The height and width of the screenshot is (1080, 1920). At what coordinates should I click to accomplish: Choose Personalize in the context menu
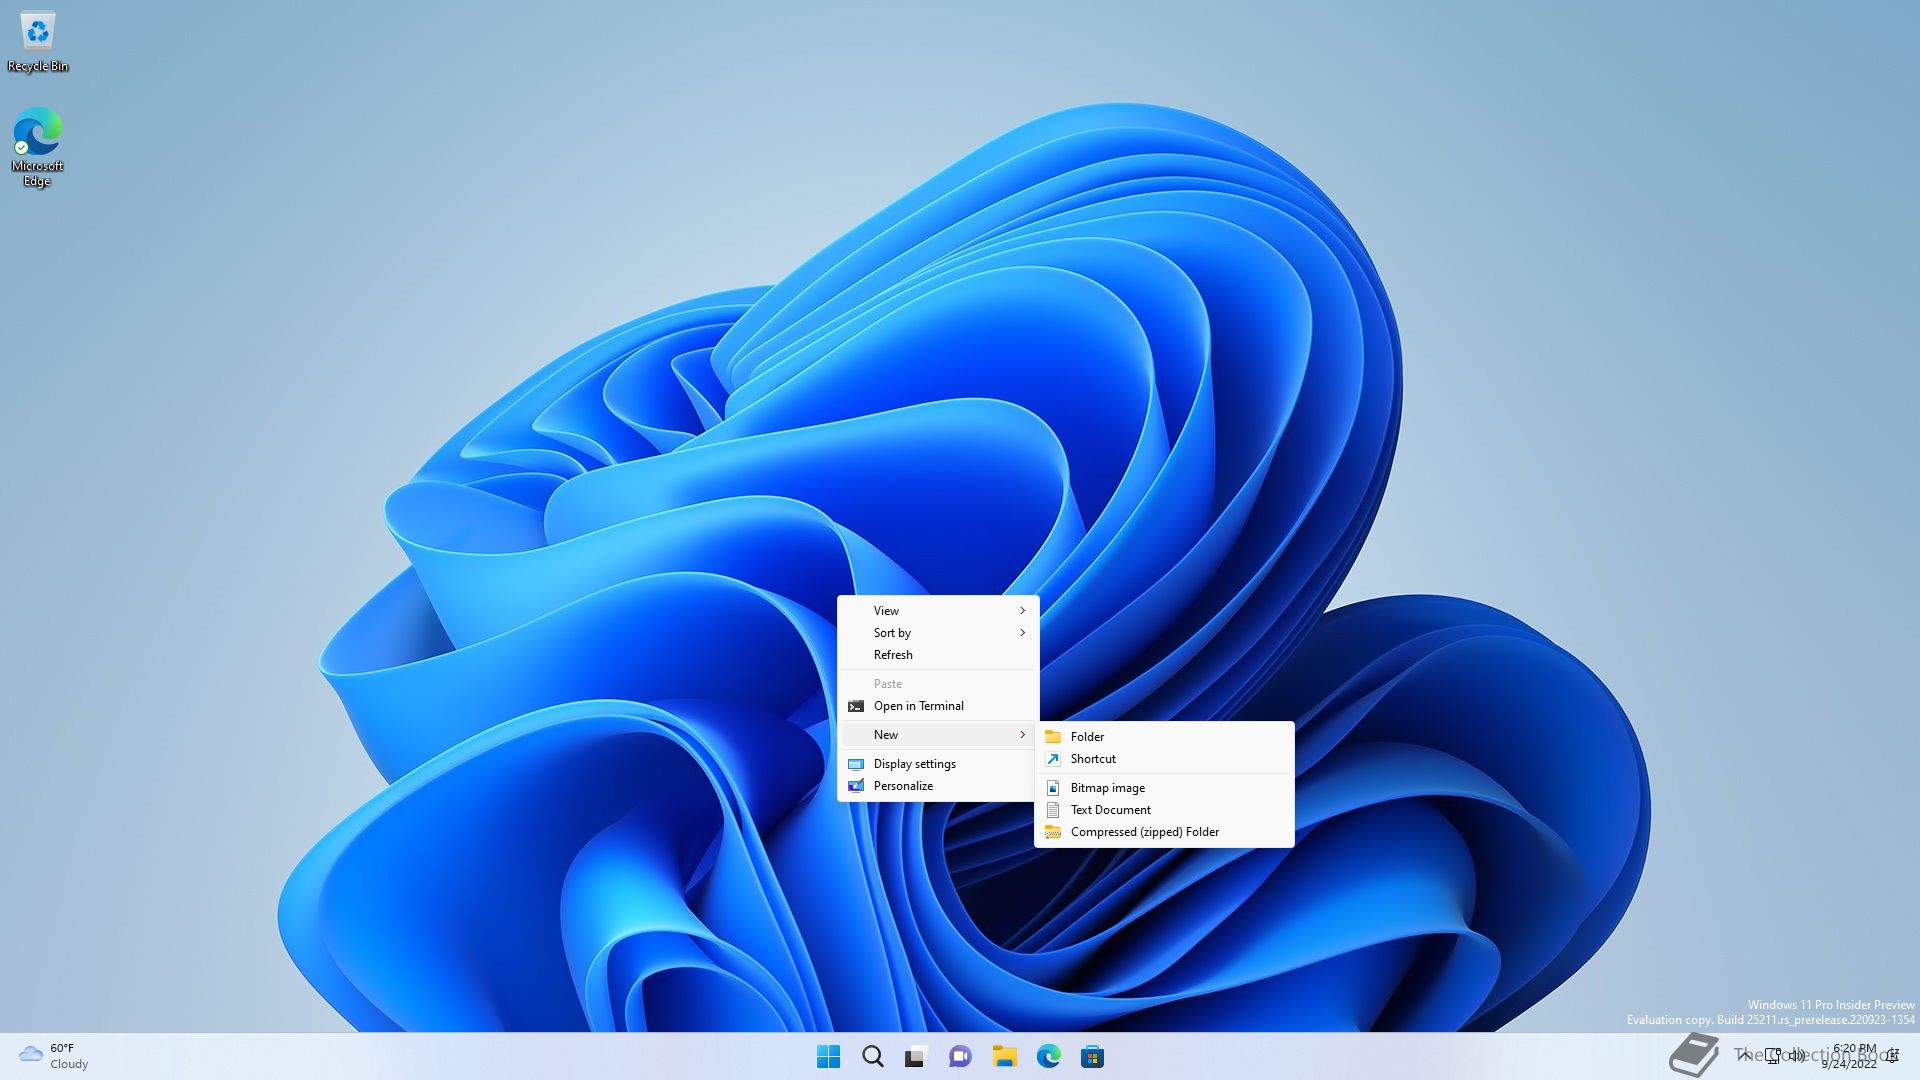[938, 785]
